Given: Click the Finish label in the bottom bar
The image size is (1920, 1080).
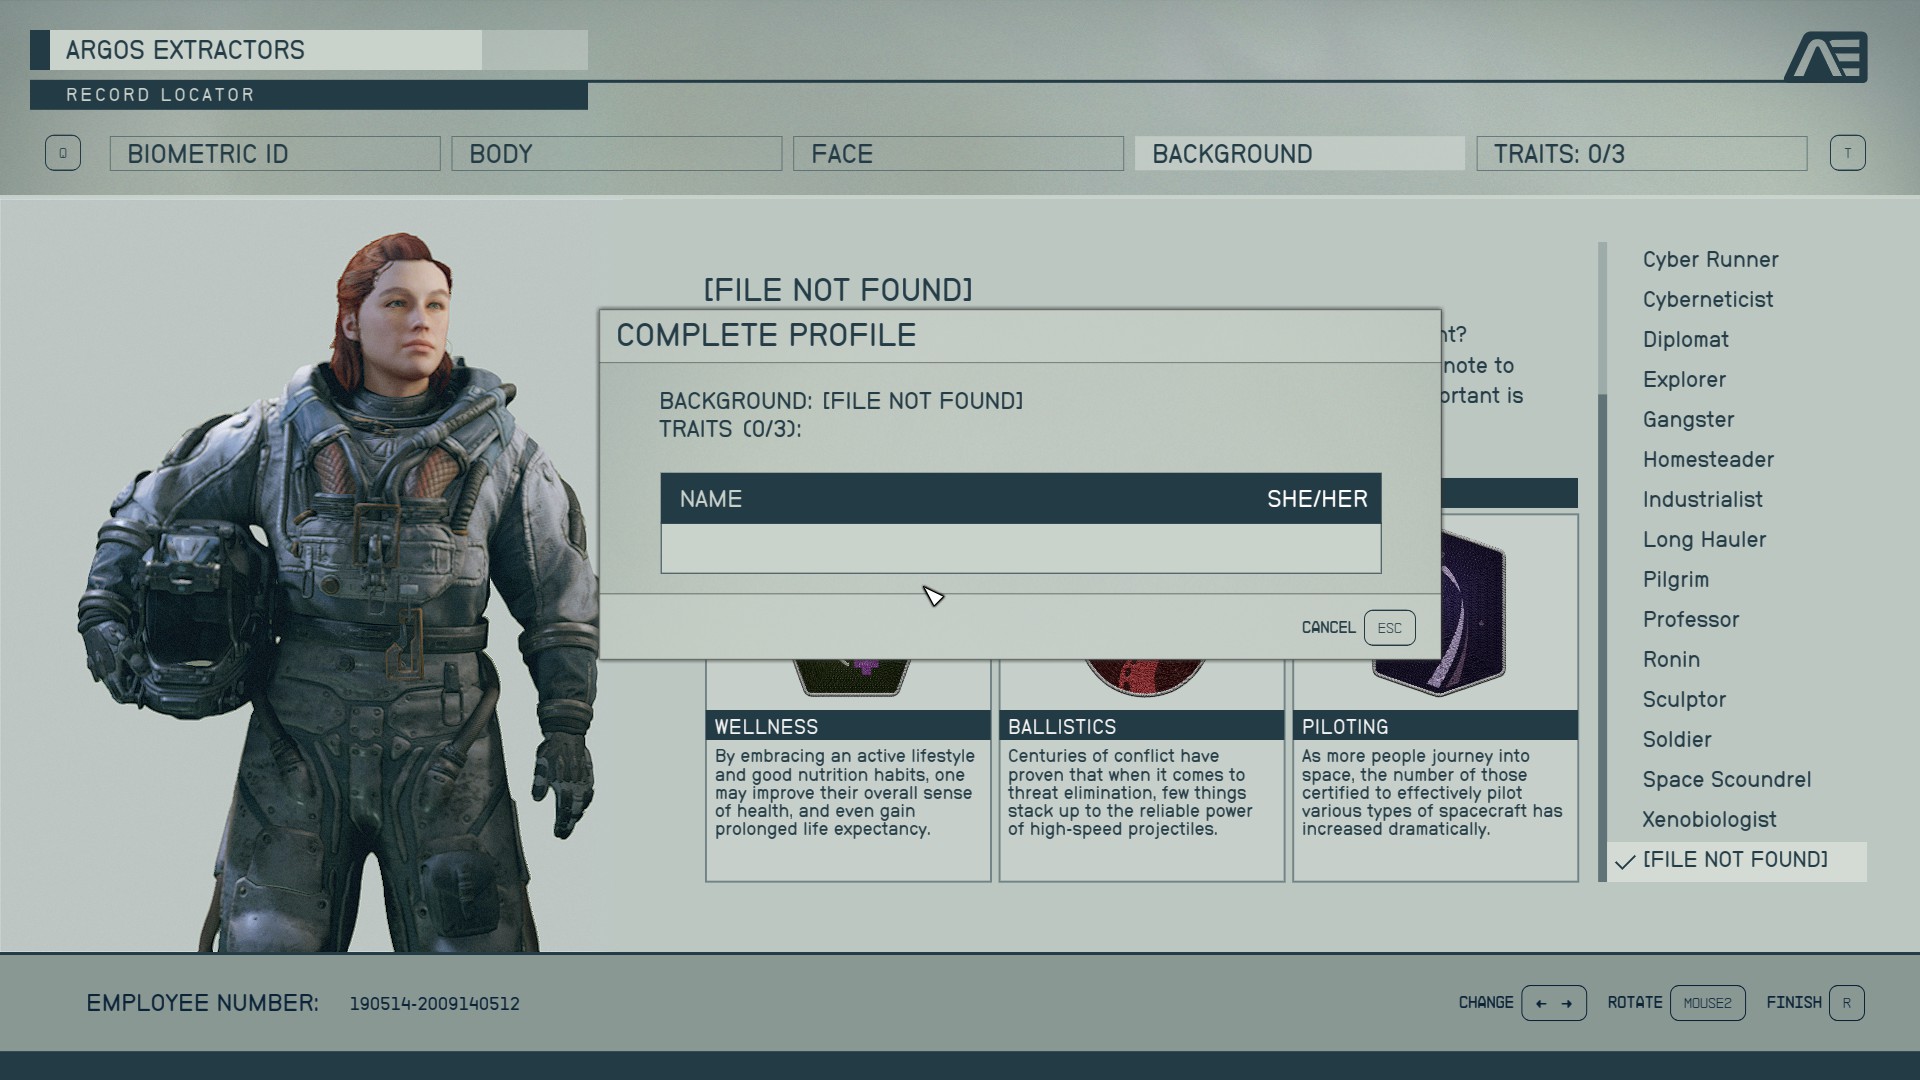Looking at the screenshot, I should click(1794, 1002).
